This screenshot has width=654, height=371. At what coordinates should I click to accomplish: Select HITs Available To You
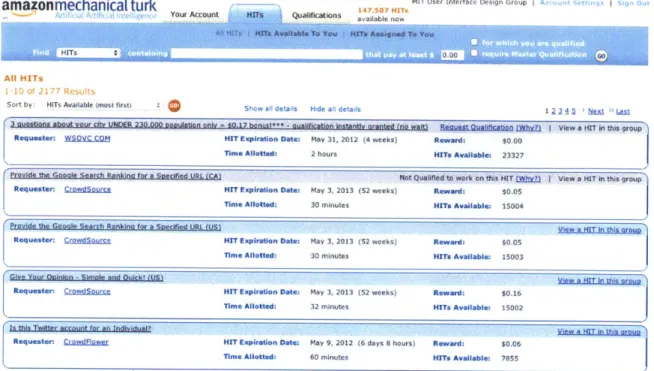296,34
